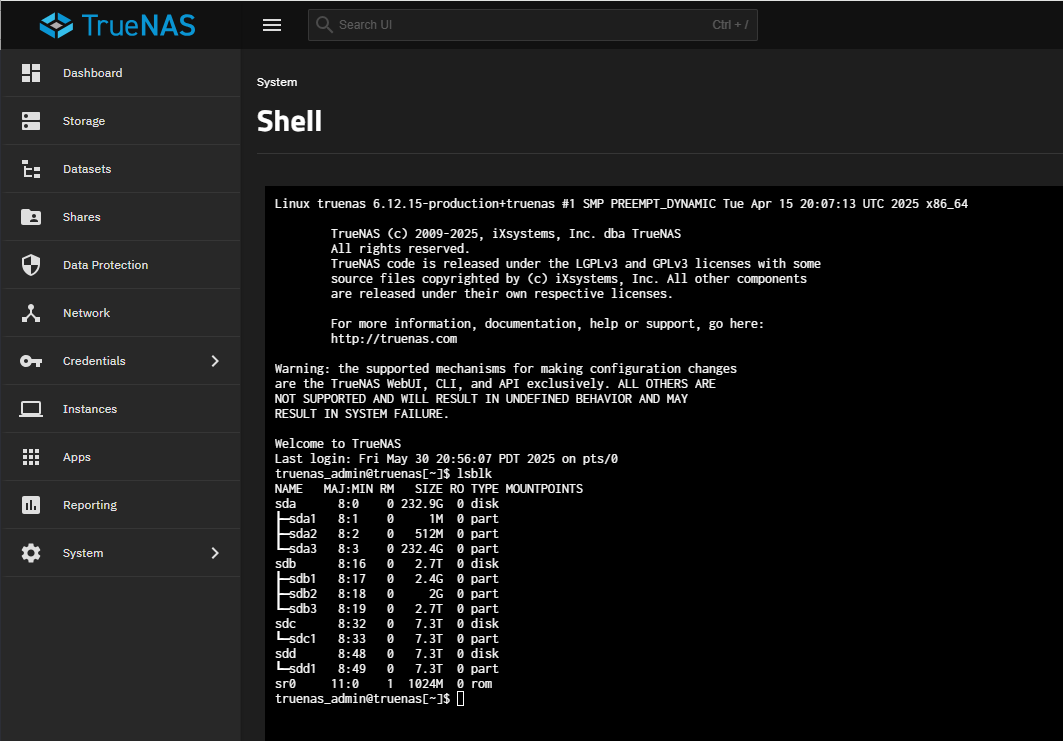Open the Reporting page

(x=121, y=505)
